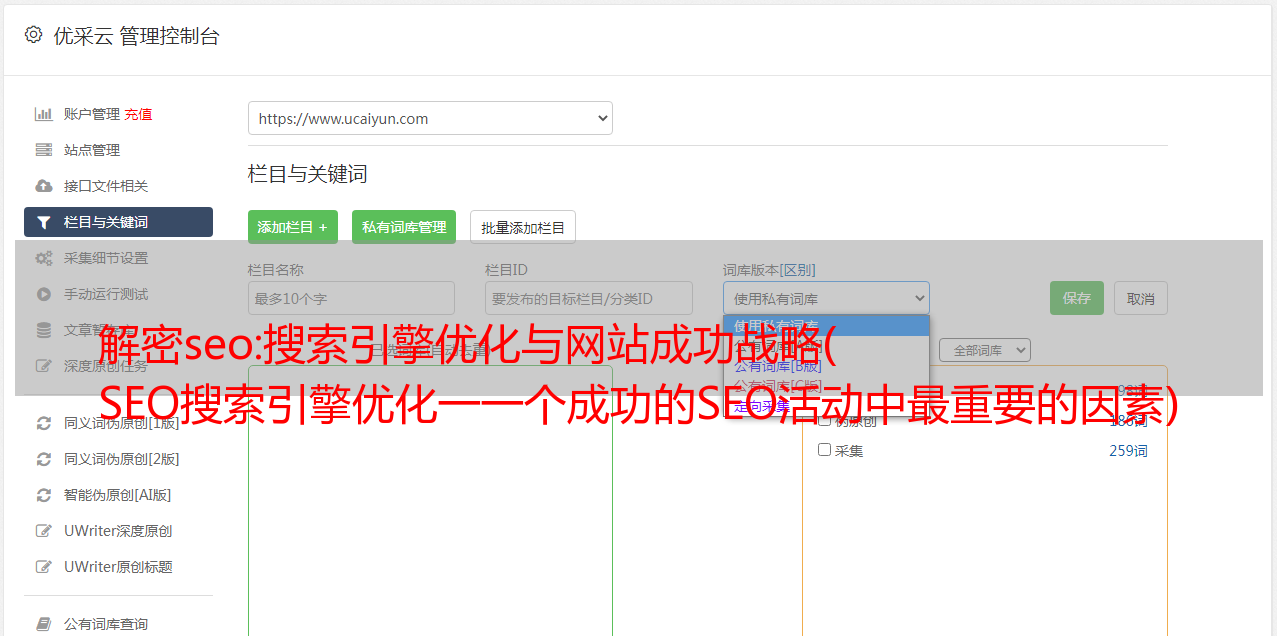Open the 全部词库 filter dropdown

tap(984, 350)
